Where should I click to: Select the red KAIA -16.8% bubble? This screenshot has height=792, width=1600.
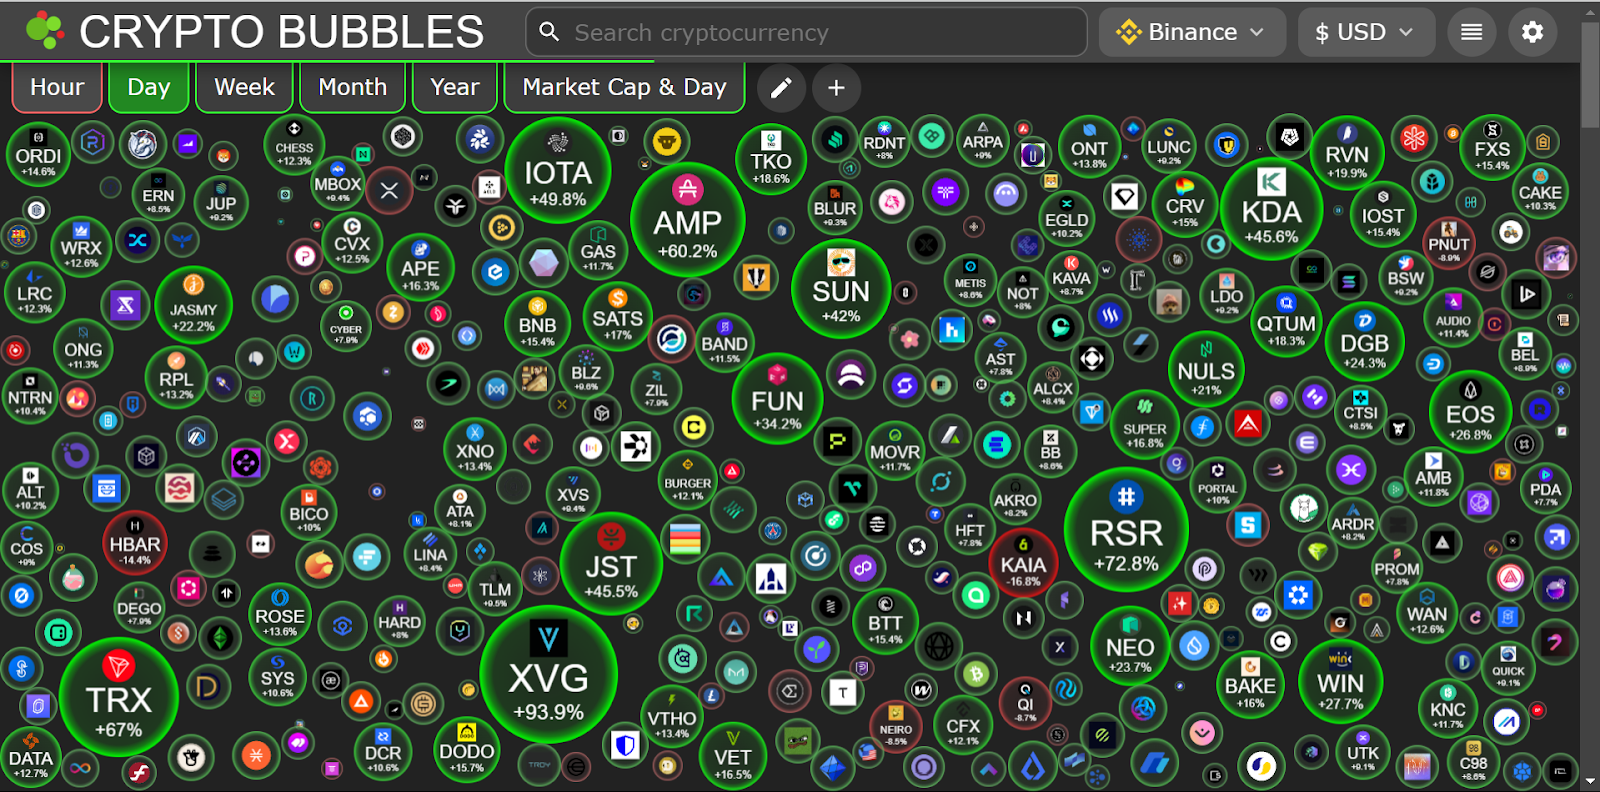coord(1023,562)
